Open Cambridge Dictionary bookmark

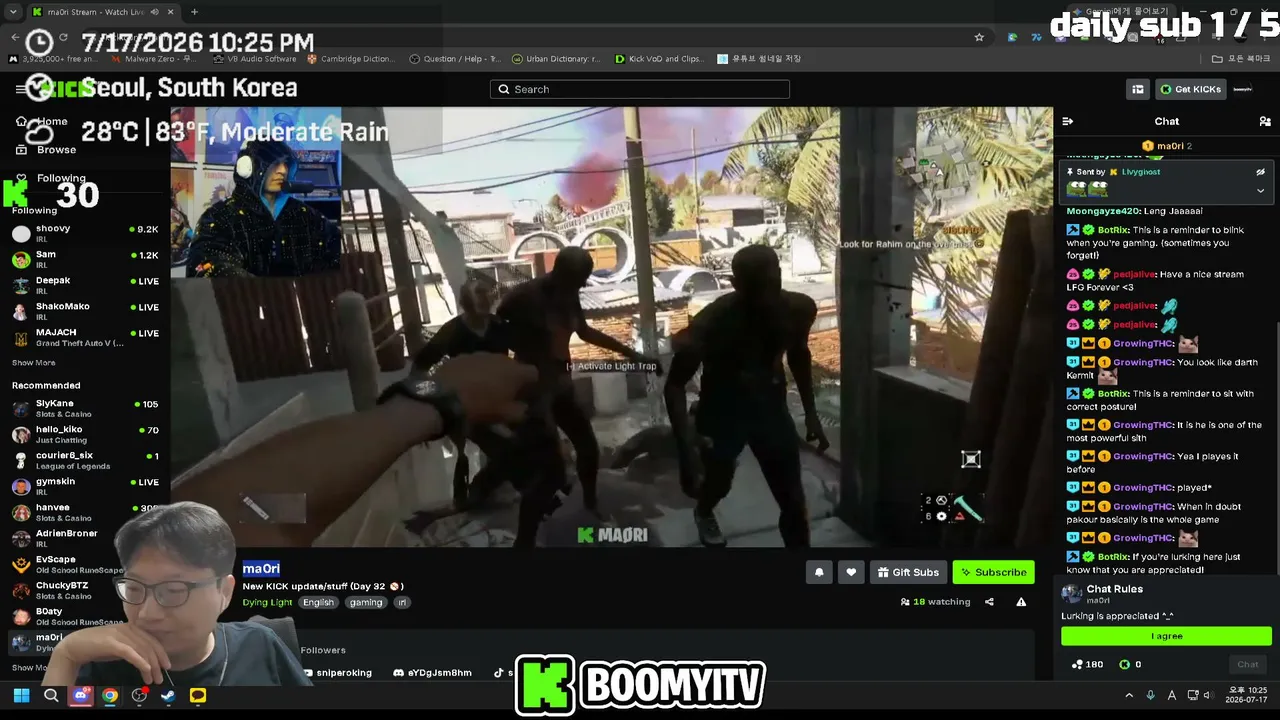tap(351, 59)
